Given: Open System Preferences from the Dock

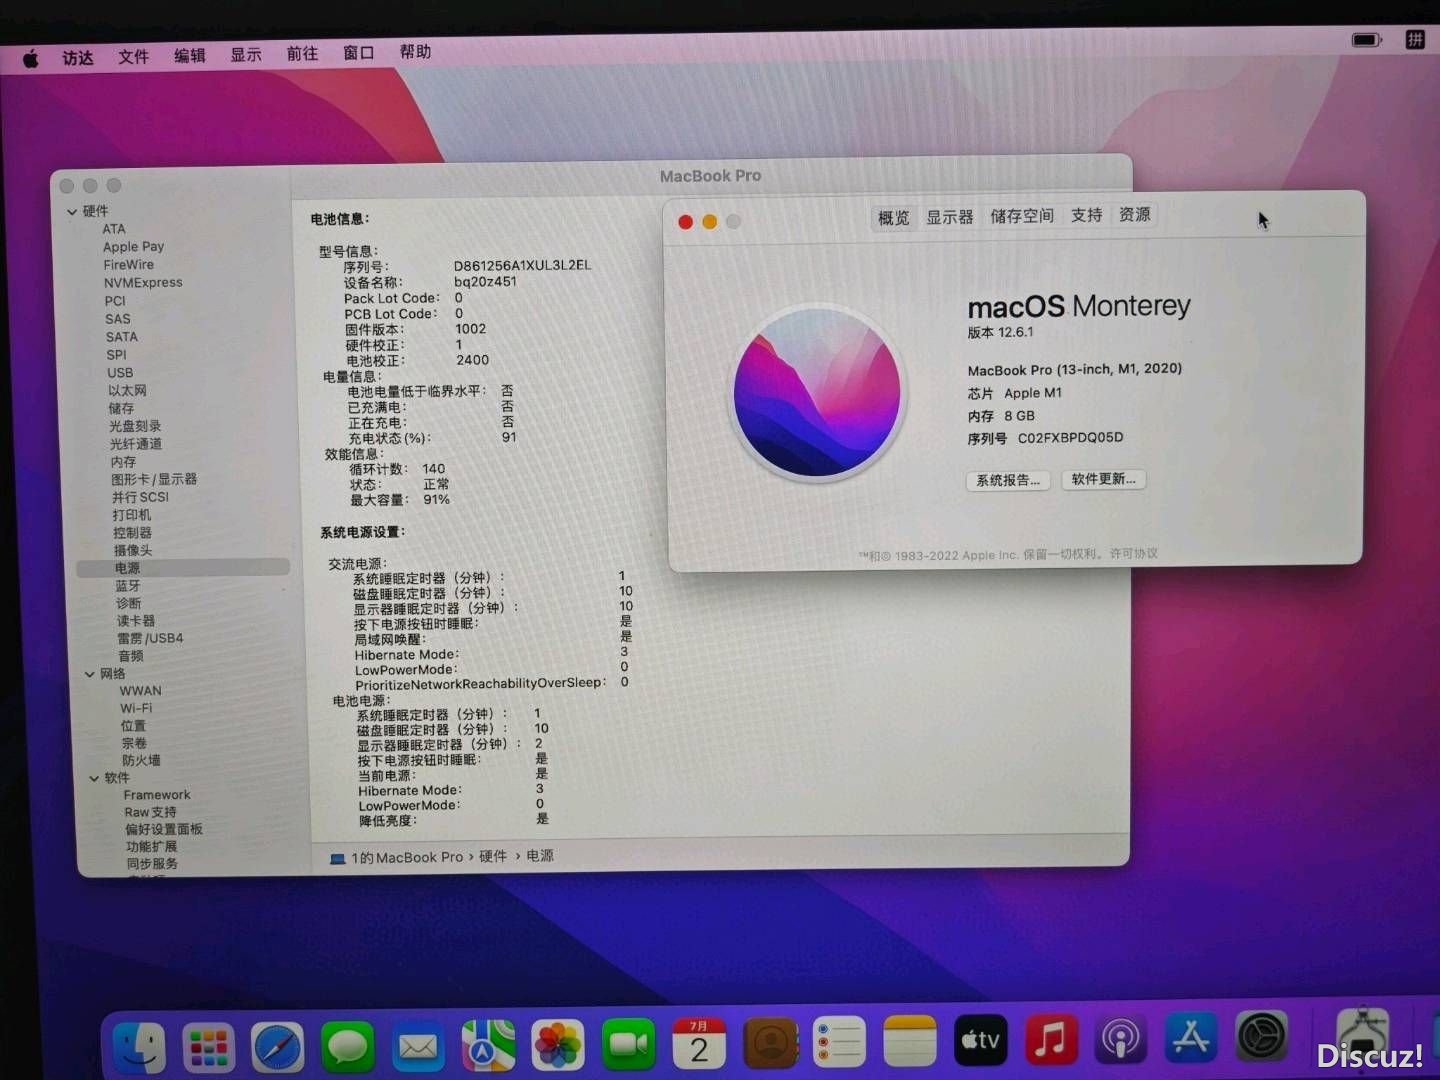Looking at the screenshot, I should [x=1261, y=1036].
